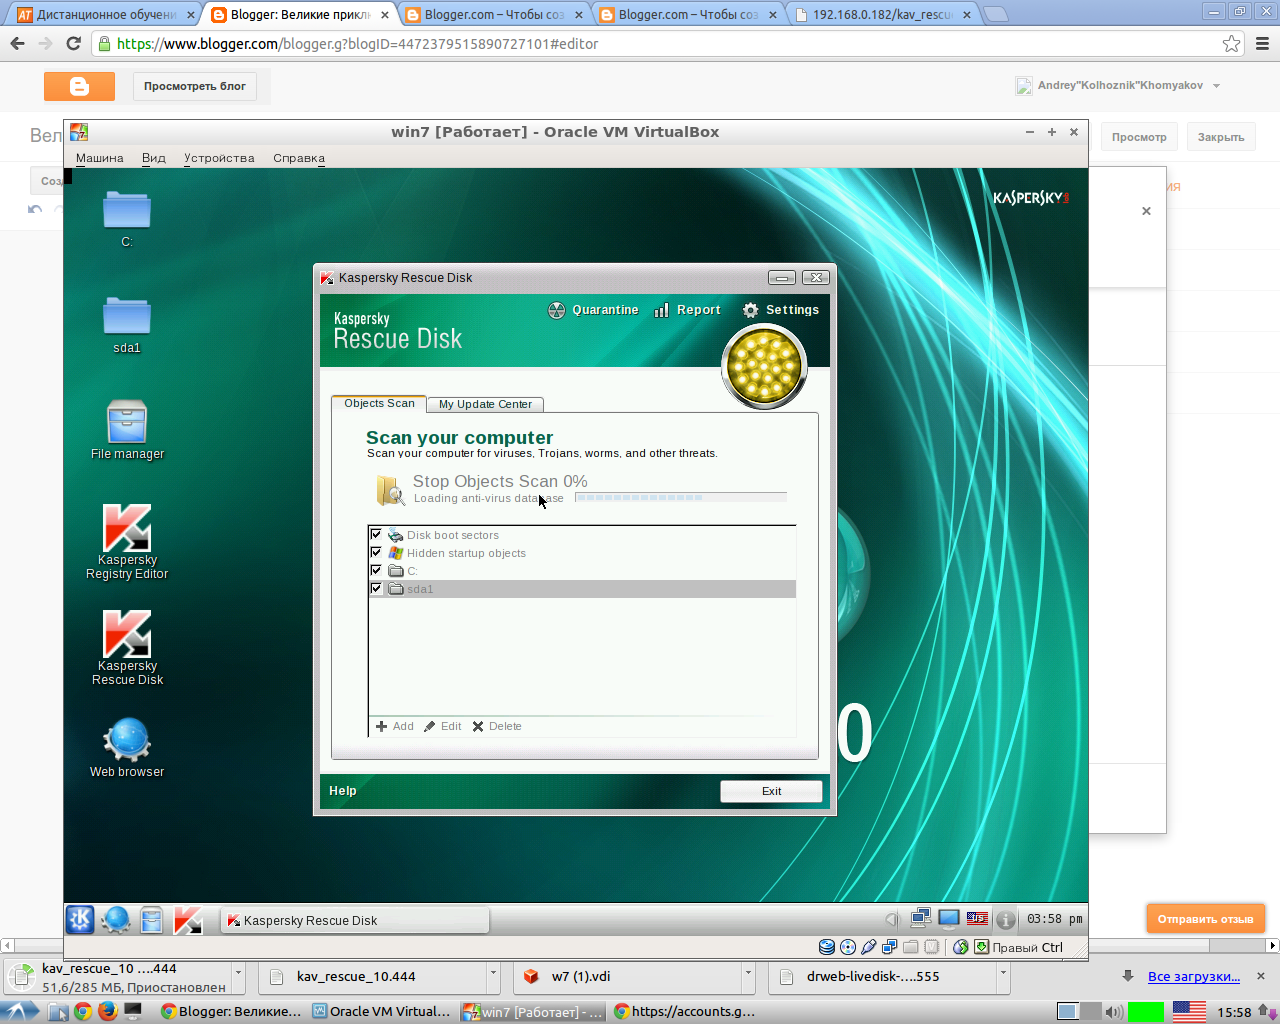Screen dimensions: 1280x1024
Task: Open the Устройства menu in VirtualBox
Action: pos(218,158)
